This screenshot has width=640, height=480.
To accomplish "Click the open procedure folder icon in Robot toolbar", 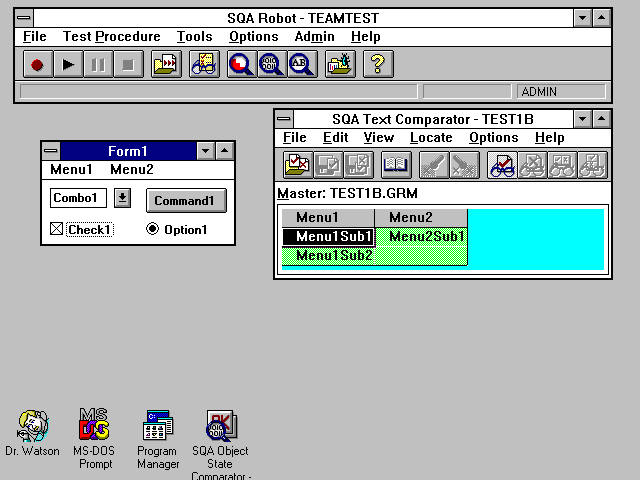I will (165, 65).
